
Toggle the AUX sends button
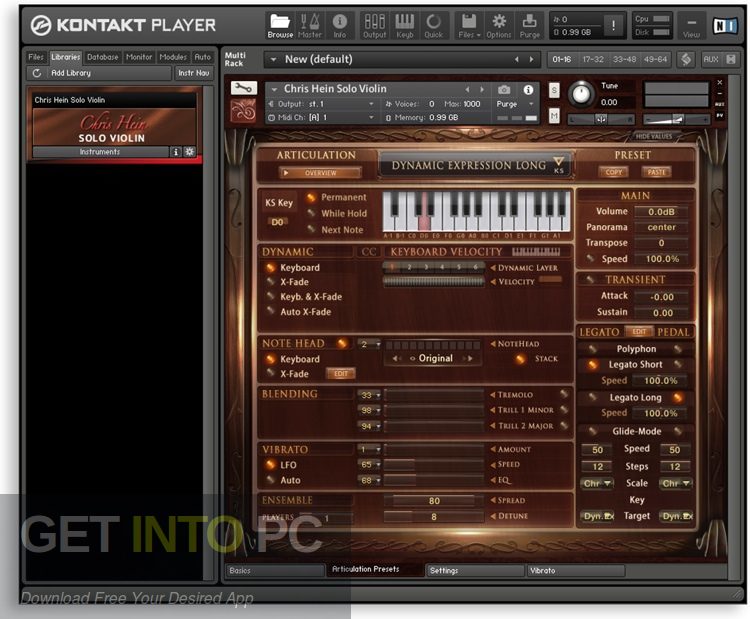coord(711,59)
